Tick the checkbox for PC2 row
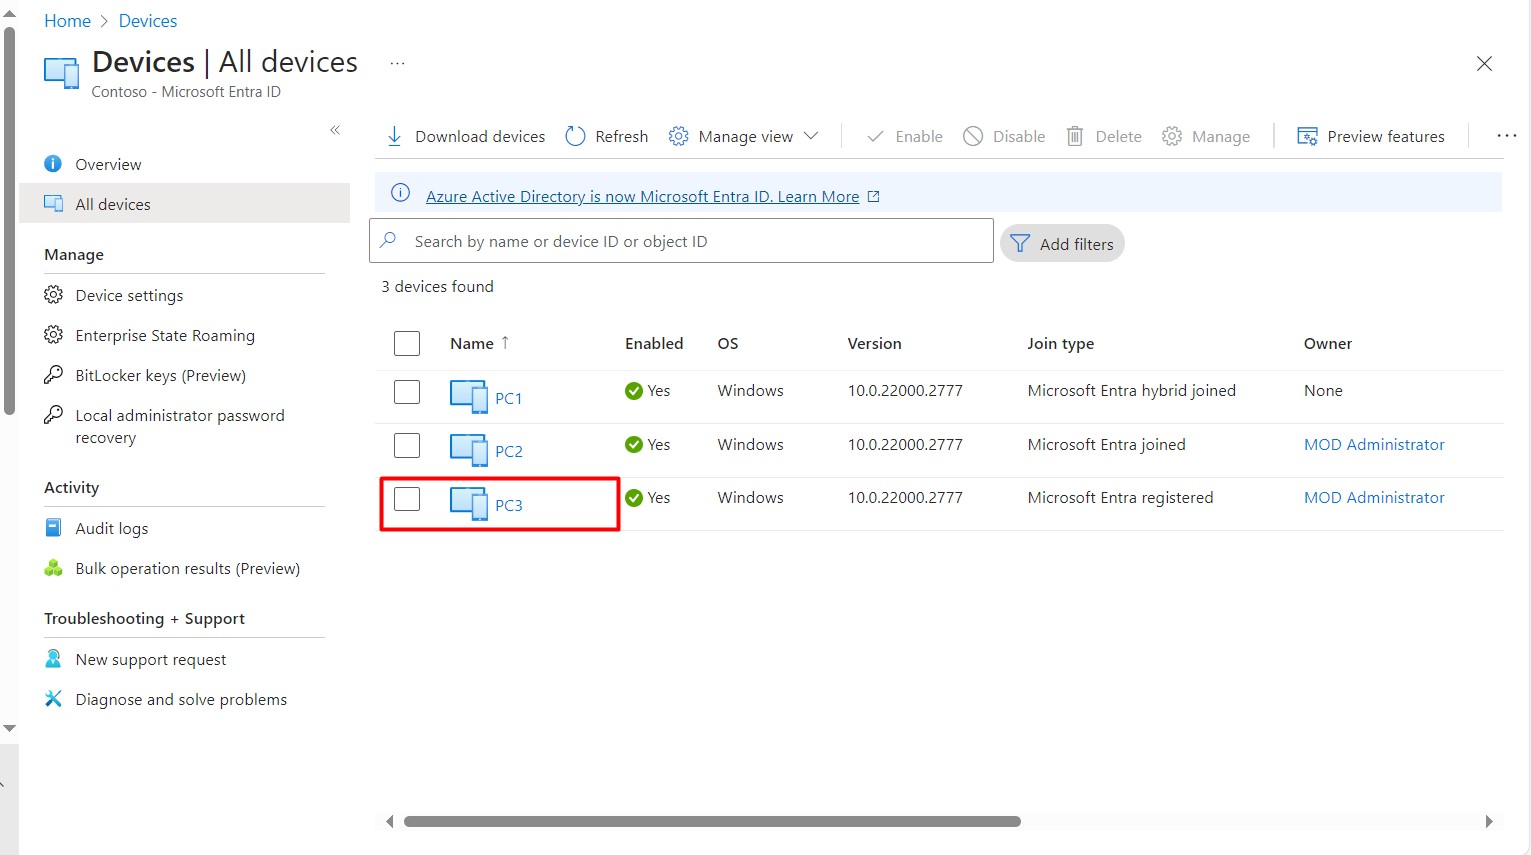Screen dimensions: 1531x855 (x=407, y=445)
